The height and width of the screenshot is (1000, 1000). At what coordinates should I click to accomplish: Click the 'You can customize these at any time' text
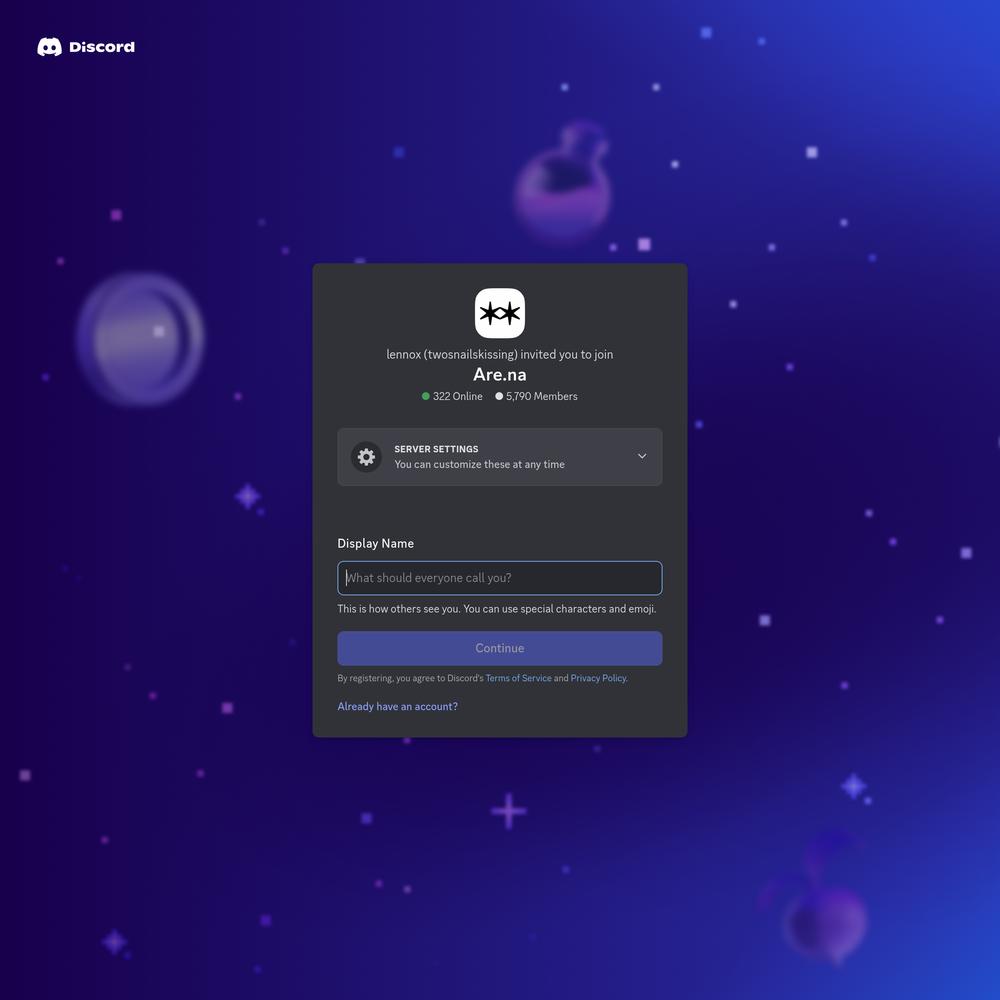click(x=479, y=464)
